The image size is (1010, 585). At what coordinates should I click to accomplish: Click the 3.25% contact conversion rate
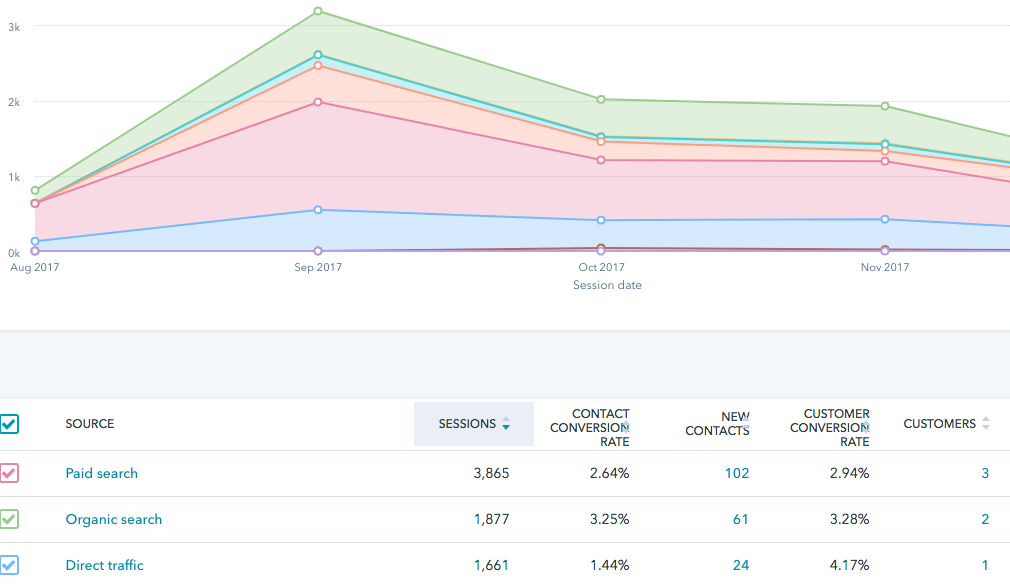coord(609,519)
